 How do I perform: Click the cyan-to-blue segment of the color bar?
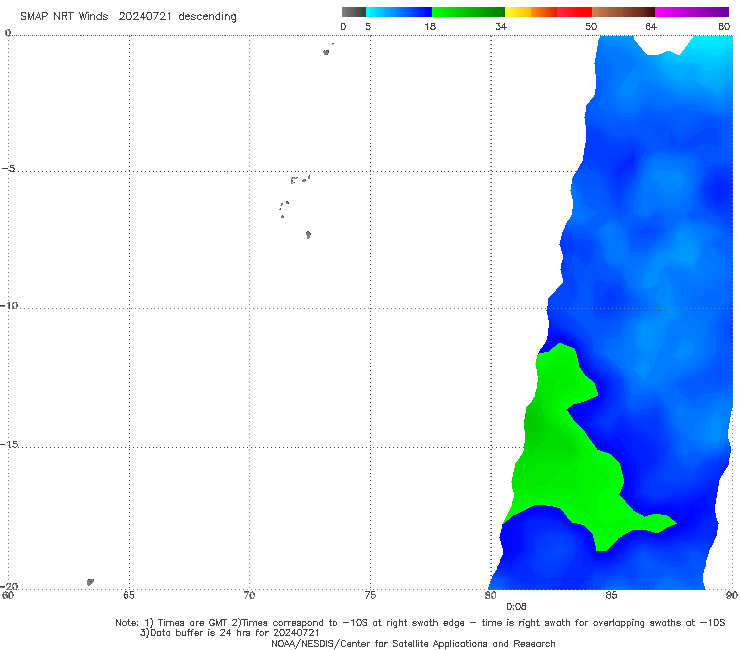pos(399,12)
